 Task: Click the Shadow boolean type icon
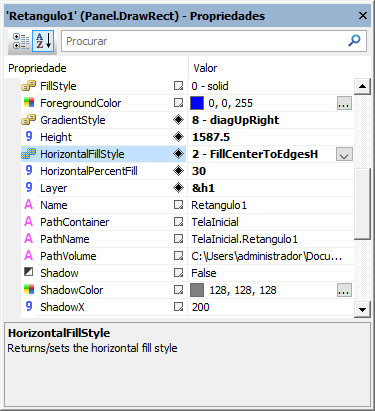pyautogui.click(x=29, y=272)
